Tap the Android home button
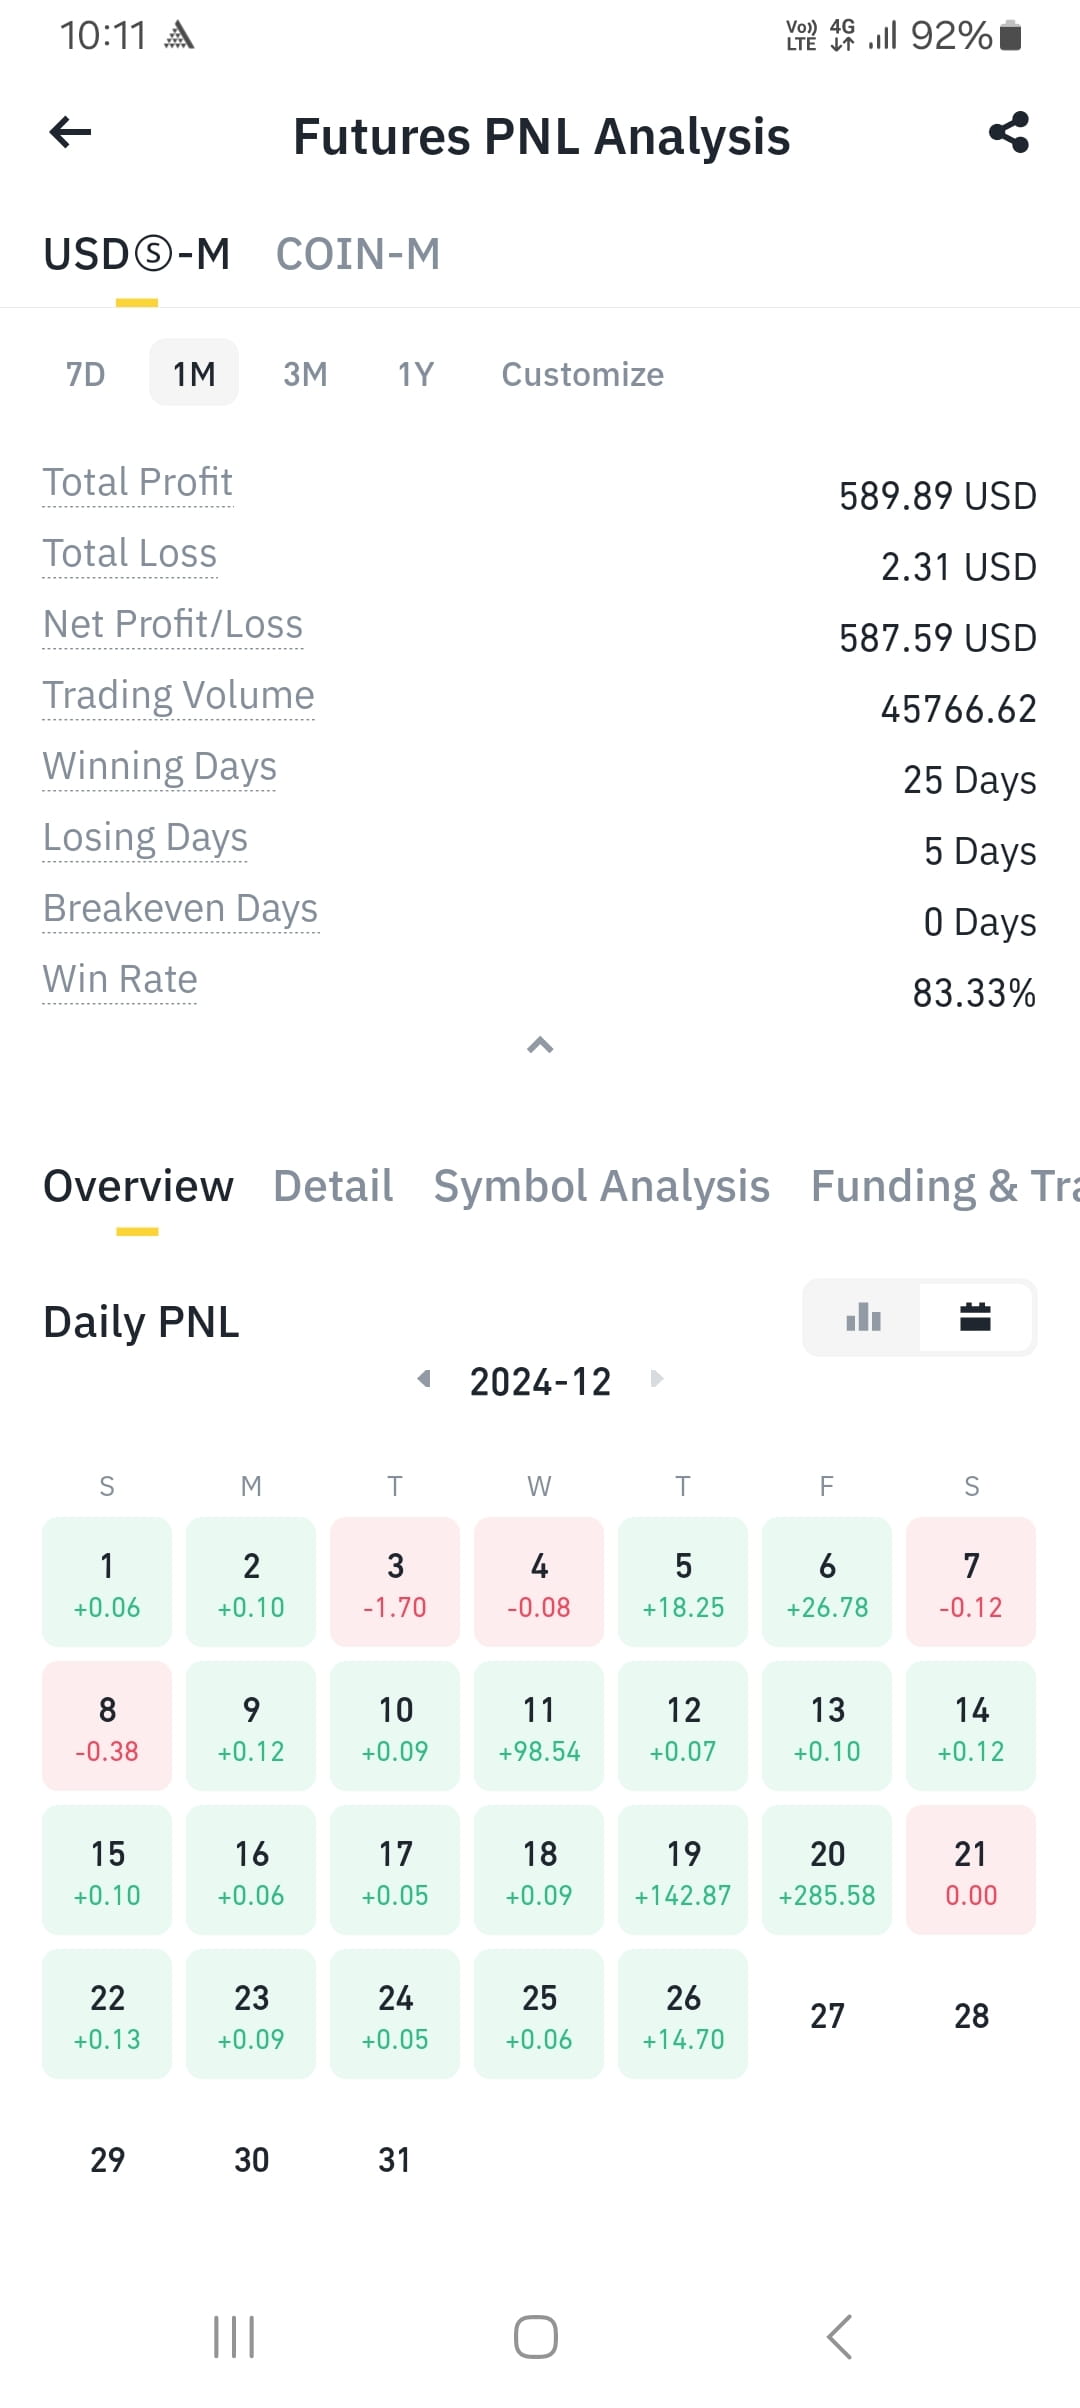The height and width of the screenshot is (2408, 1080). [536, 2337]
